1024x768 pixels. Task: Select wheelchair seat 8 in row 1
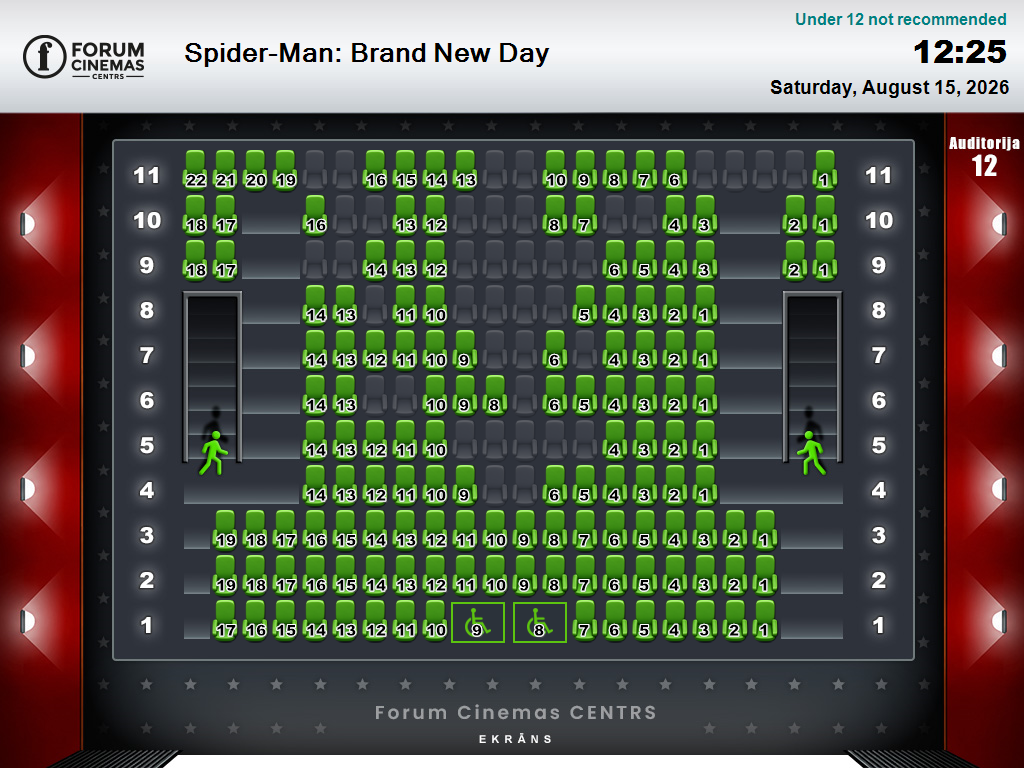pyautogui.click(x=539, y=622)
